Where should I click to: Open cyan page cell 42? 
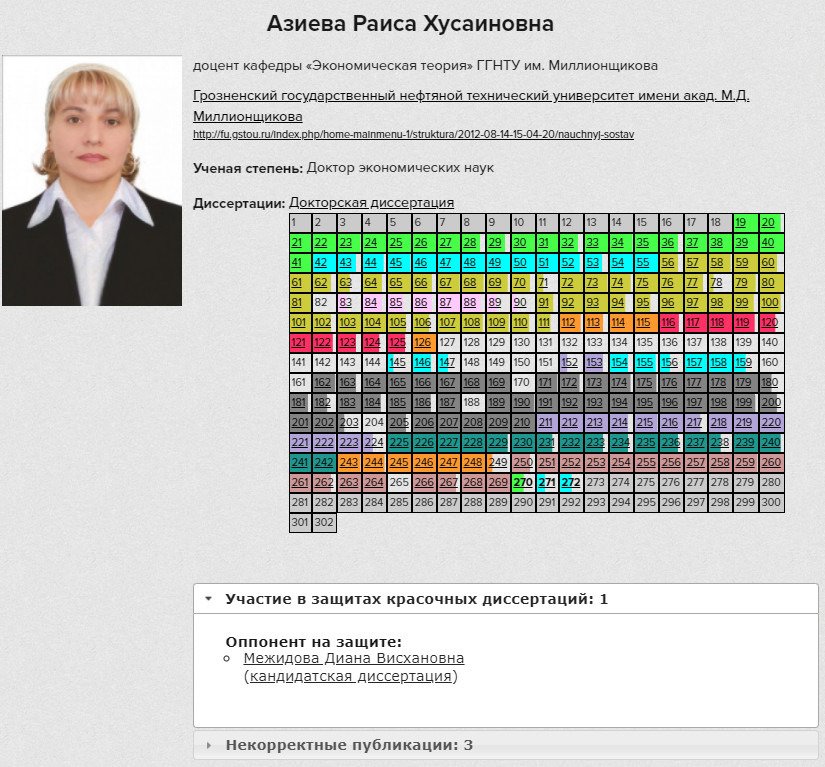point(324,263)
